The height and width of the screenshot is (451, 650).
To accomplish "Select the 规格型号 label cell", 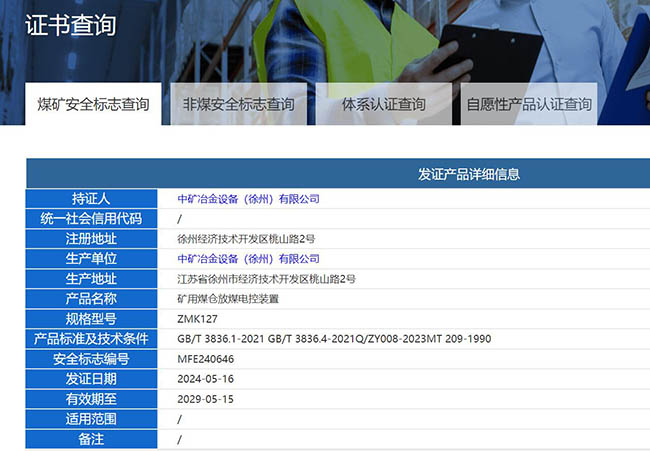I will (91, 319).
